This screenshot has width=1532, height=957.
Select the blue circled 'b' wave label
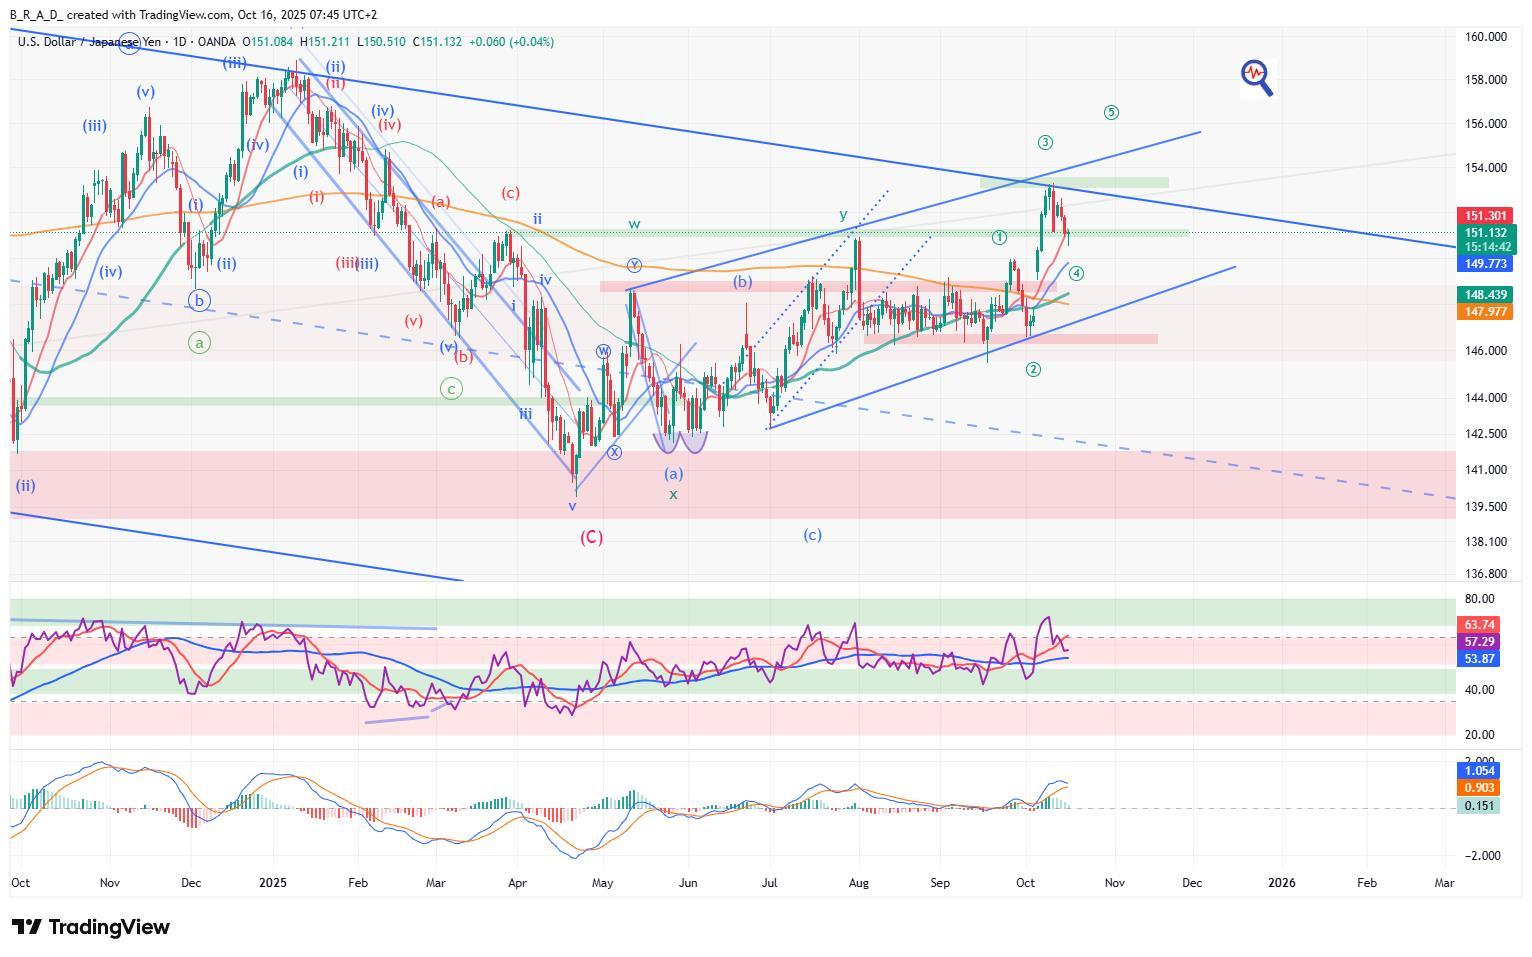(199, 300)
